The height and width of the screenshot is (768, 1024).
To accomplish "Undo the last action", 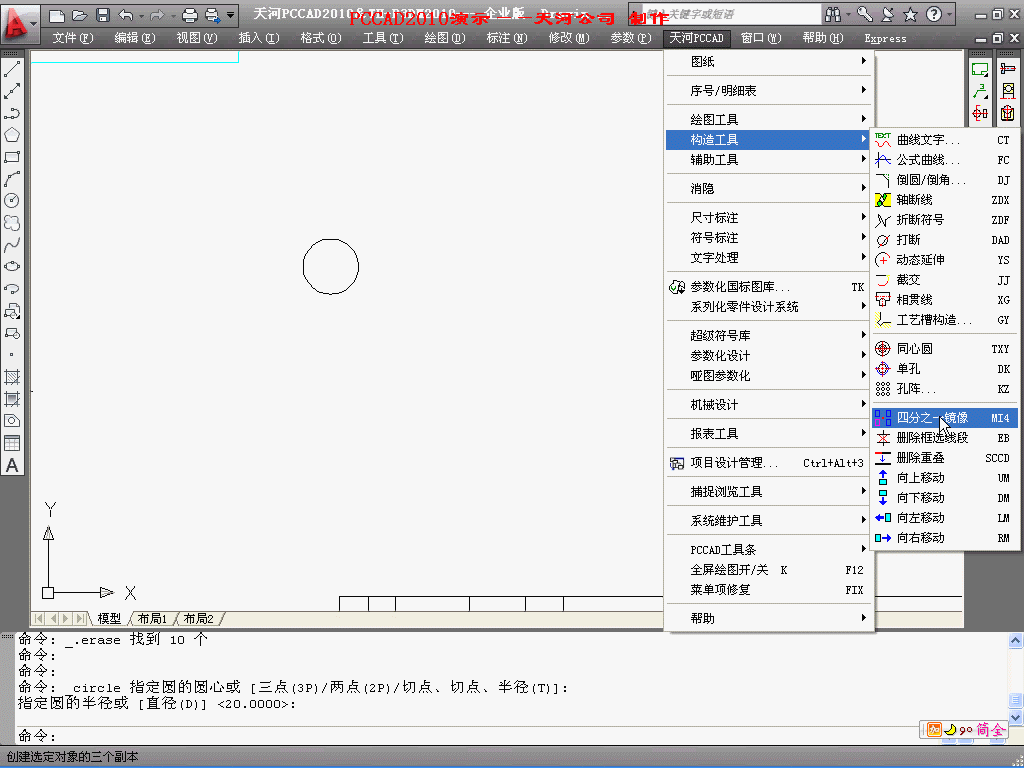I will point(126,15).
